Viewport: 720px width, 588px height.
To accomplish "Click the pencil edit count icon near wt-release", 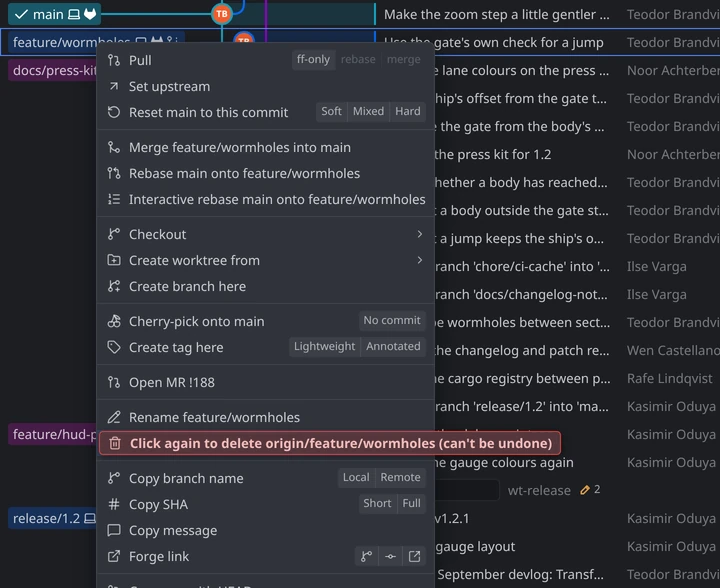I will [585, 490].
